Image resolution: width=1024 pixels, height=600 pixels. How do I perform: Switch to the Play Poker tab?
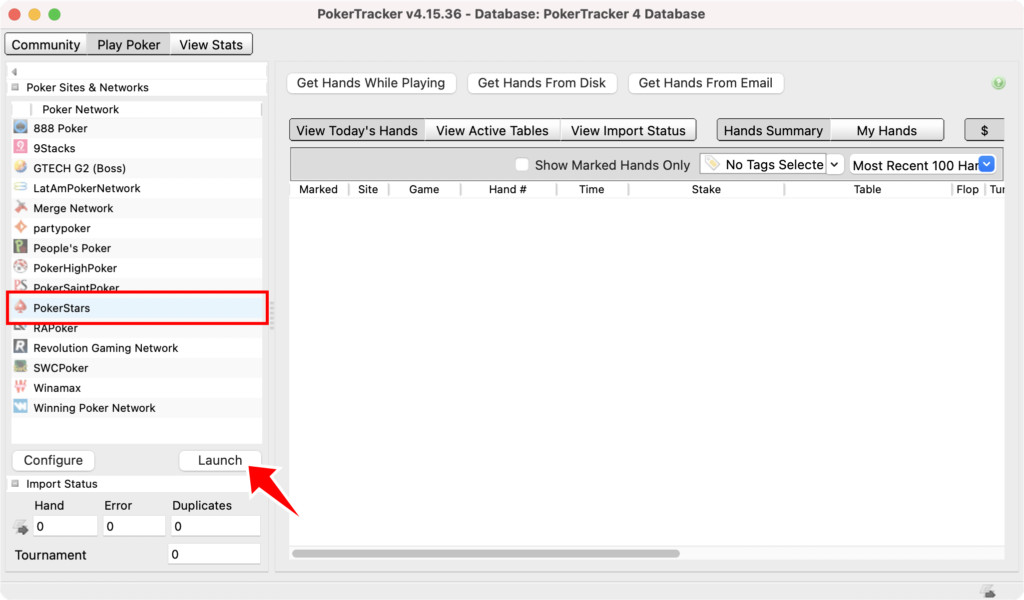click(129, 44)
